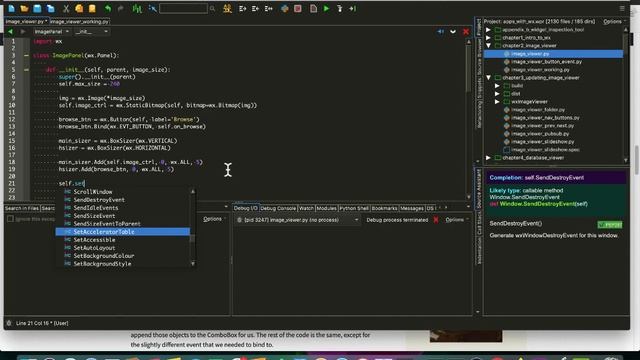Expand the build folder
640x360 pixels.
pyautogui.click(x=497, y=86)
